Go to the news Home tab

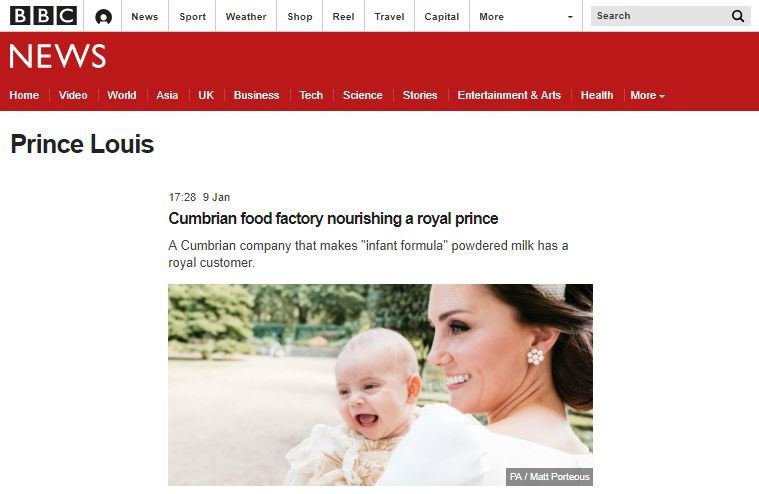click(24, 95)
